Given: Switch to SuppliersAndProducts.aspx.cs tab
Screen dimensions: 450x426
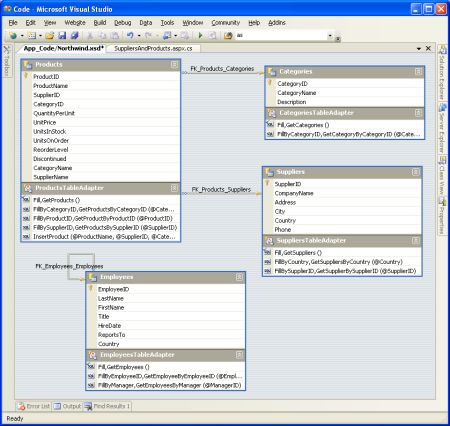Looking at the screenshot, I should 153,48.
